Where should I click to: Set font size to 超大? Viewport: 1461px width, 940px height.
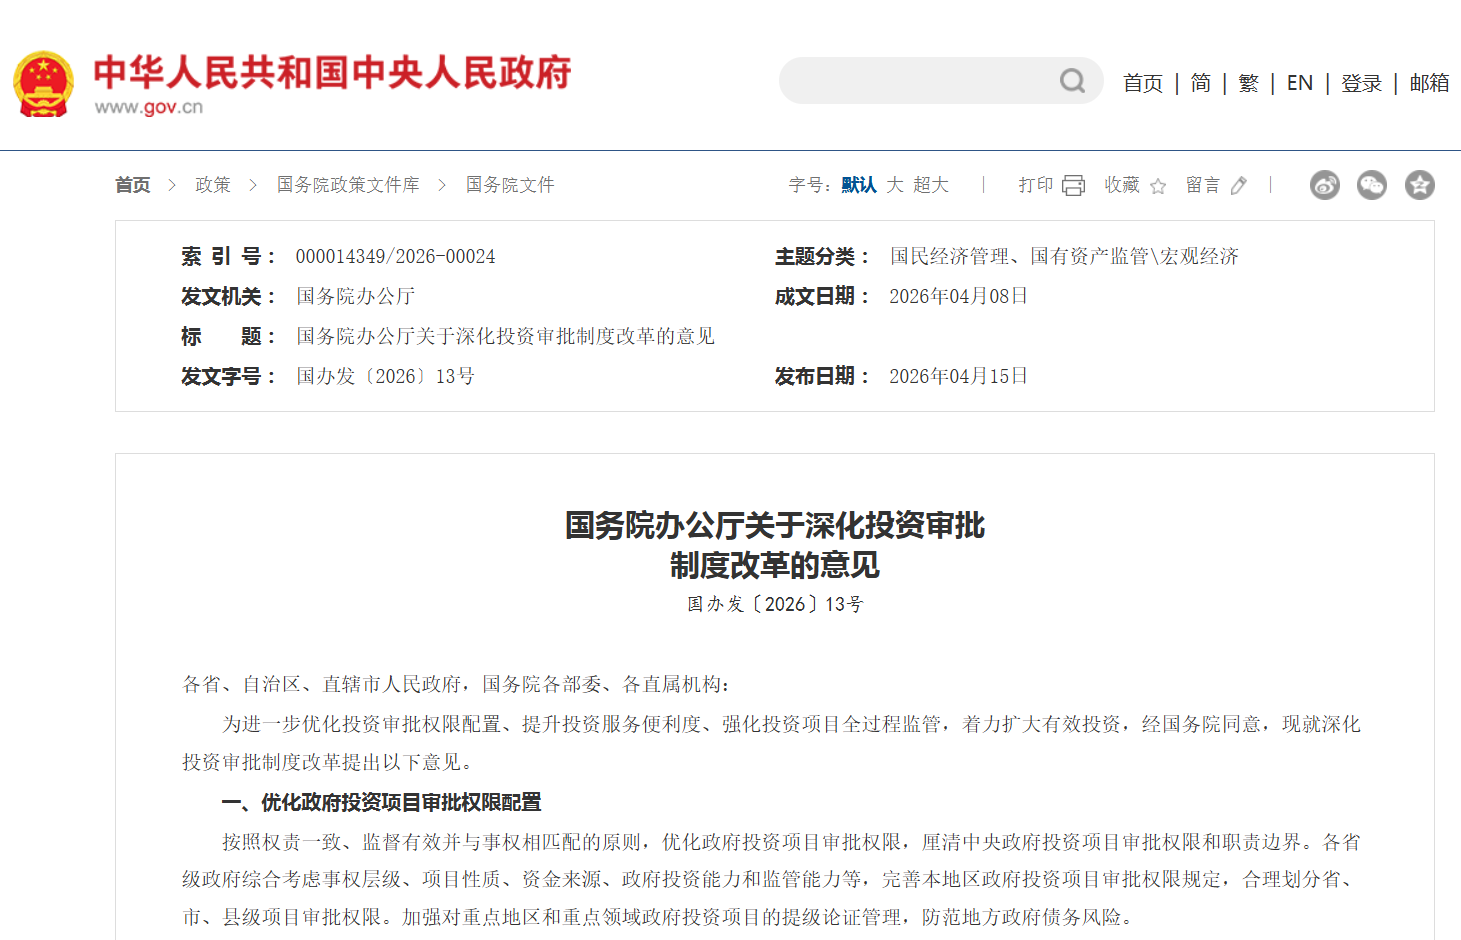pyautogui.click(x=931, y=185)
